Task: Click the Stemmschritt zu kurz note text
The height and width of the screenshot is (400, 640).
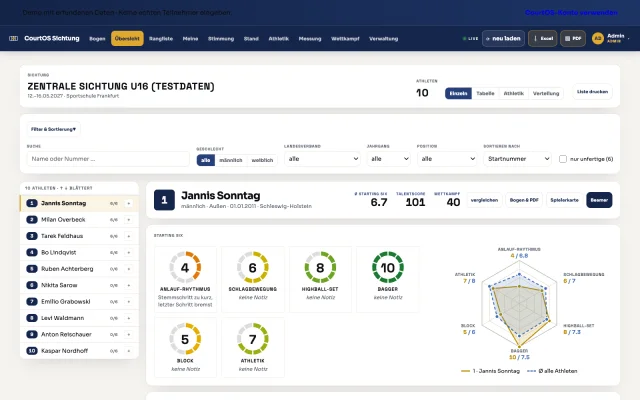Action: (x=185, y=301)
